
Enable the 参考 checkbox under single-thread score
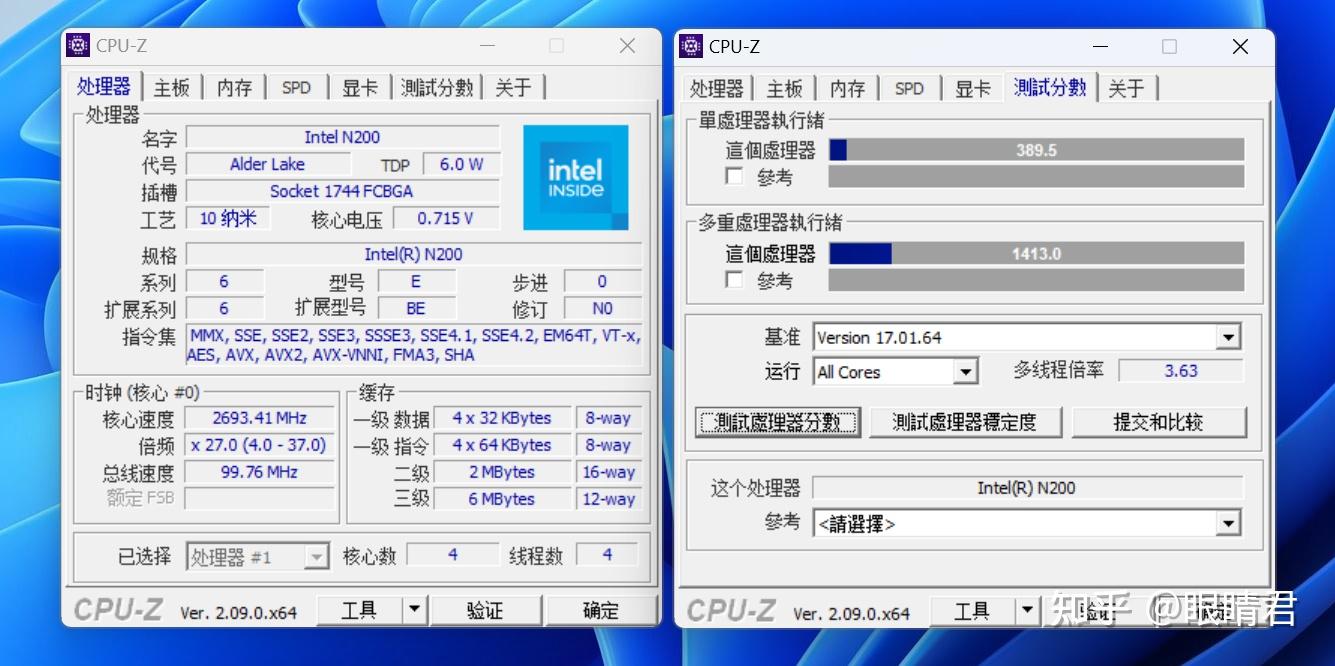732,176
